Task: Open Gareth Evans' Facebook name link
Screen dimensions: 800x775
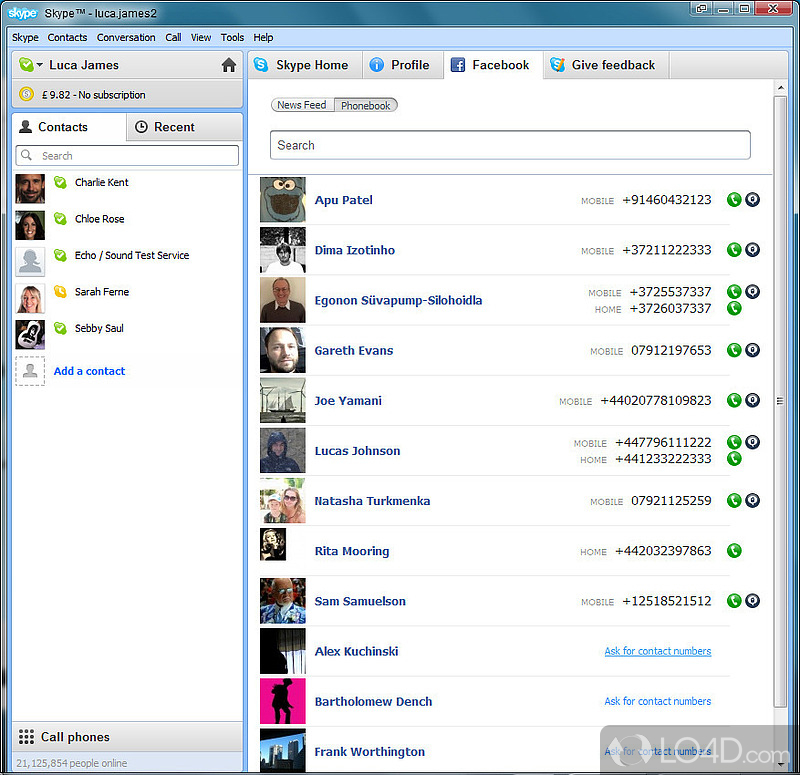Action: point(354,351)
